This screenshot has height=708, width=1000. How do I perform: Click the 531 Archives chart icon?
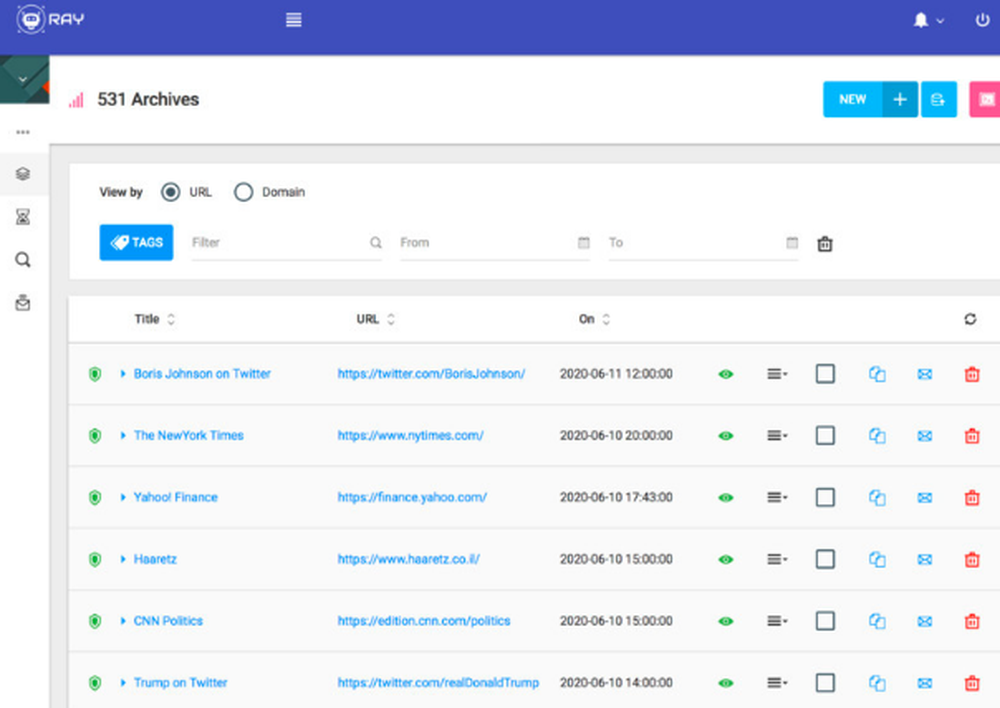tap(76, 100)
